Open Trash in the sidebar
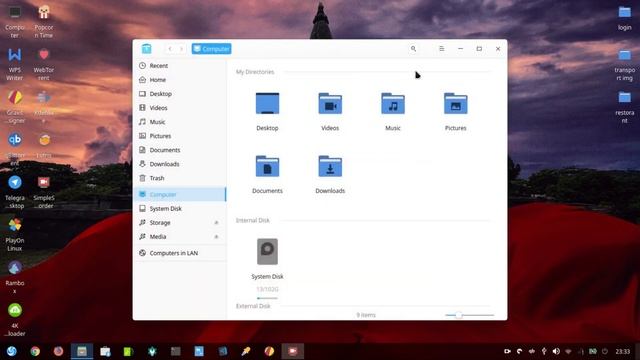640x360 pixels. coord(180,178)
